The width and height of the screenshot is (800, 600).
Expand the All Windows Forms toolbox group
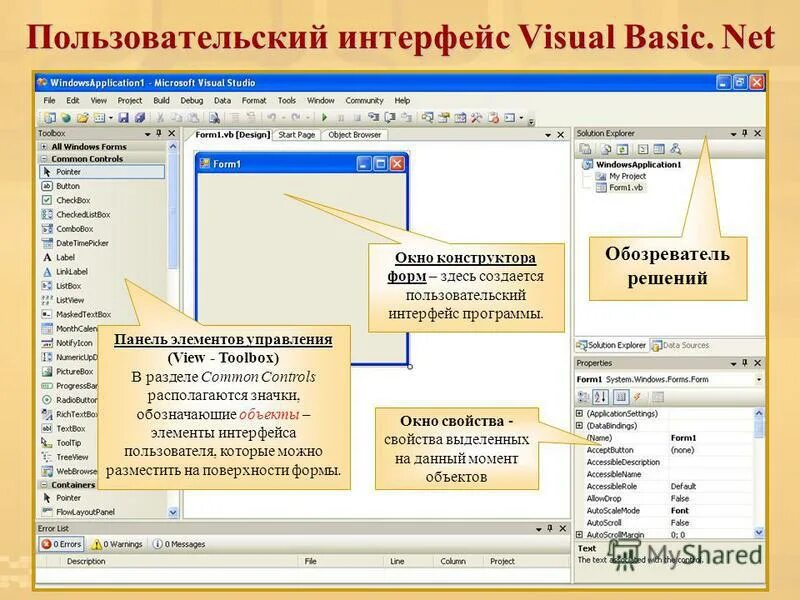[x=44, y=147]
